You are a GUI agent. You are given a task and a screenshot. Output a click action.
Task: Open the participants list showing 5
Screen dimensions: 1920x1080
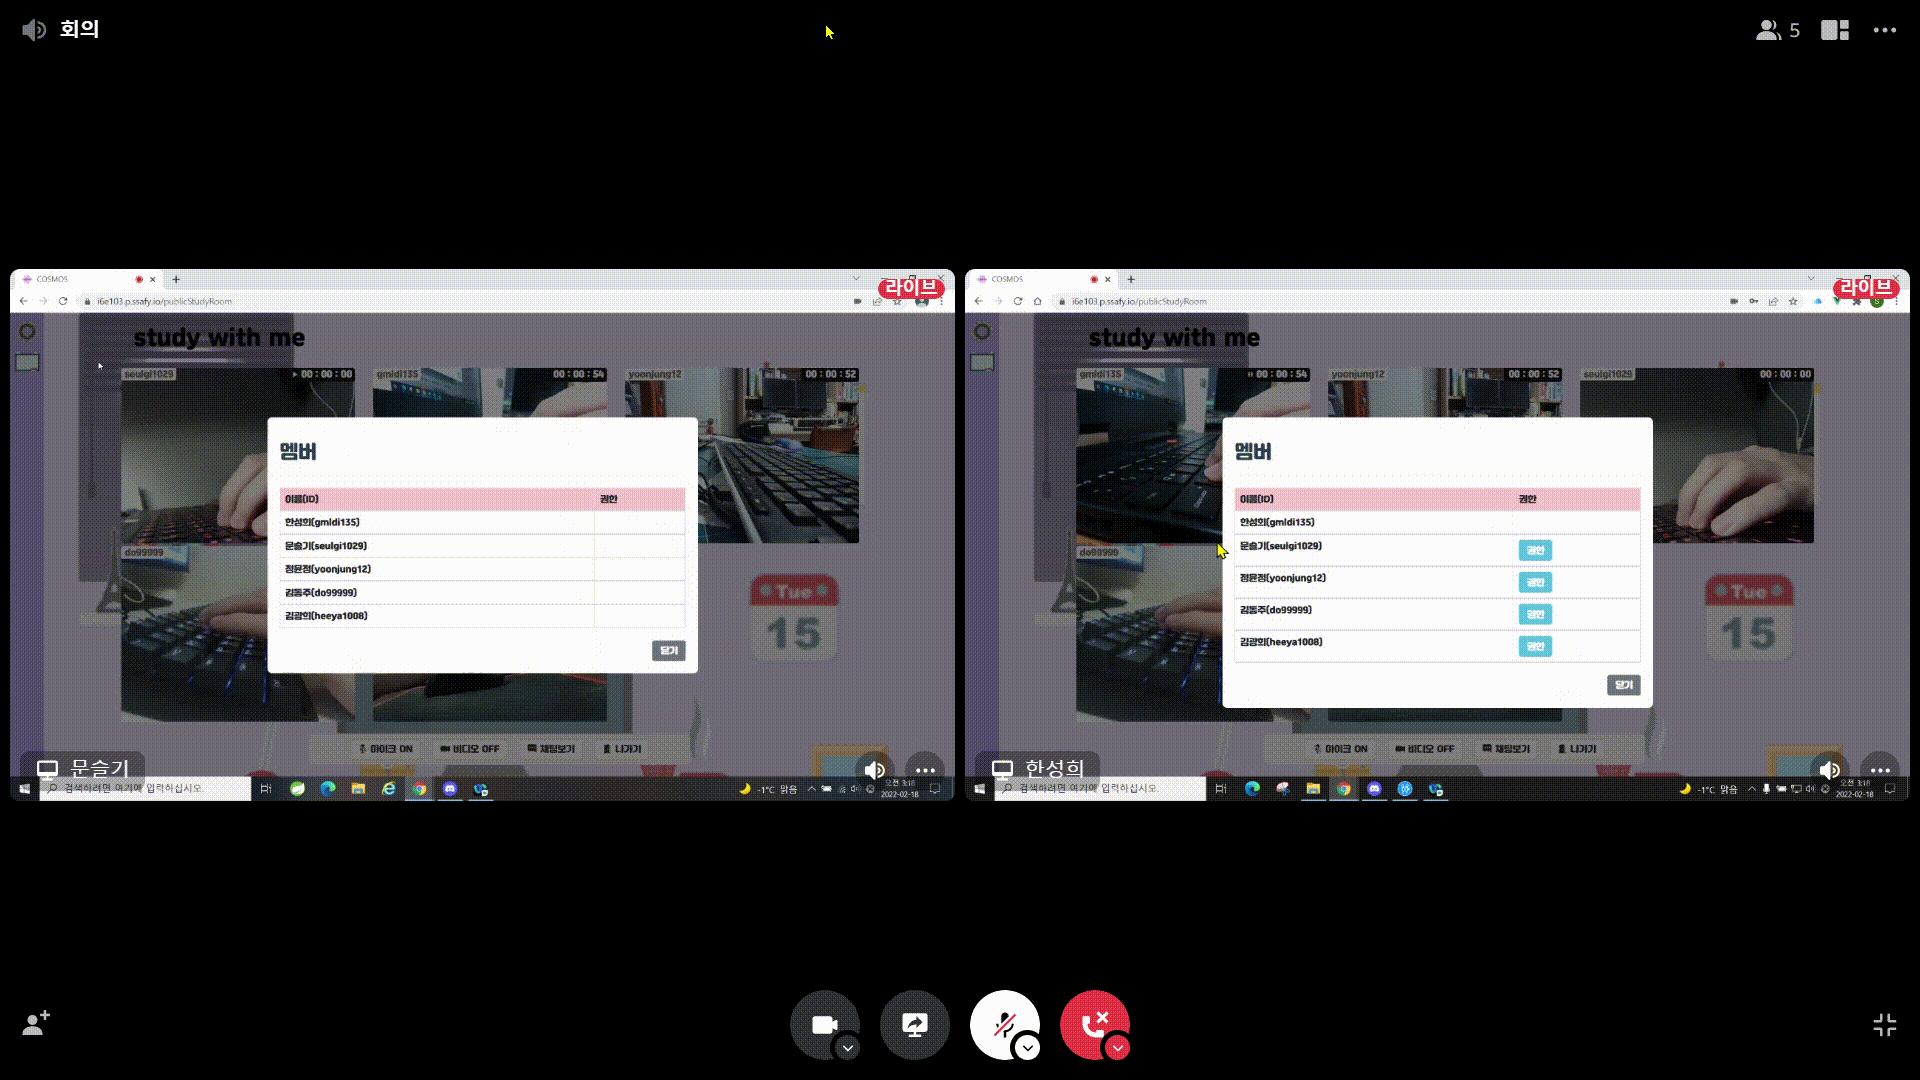pyautogui.click(x=1777, y=30)
